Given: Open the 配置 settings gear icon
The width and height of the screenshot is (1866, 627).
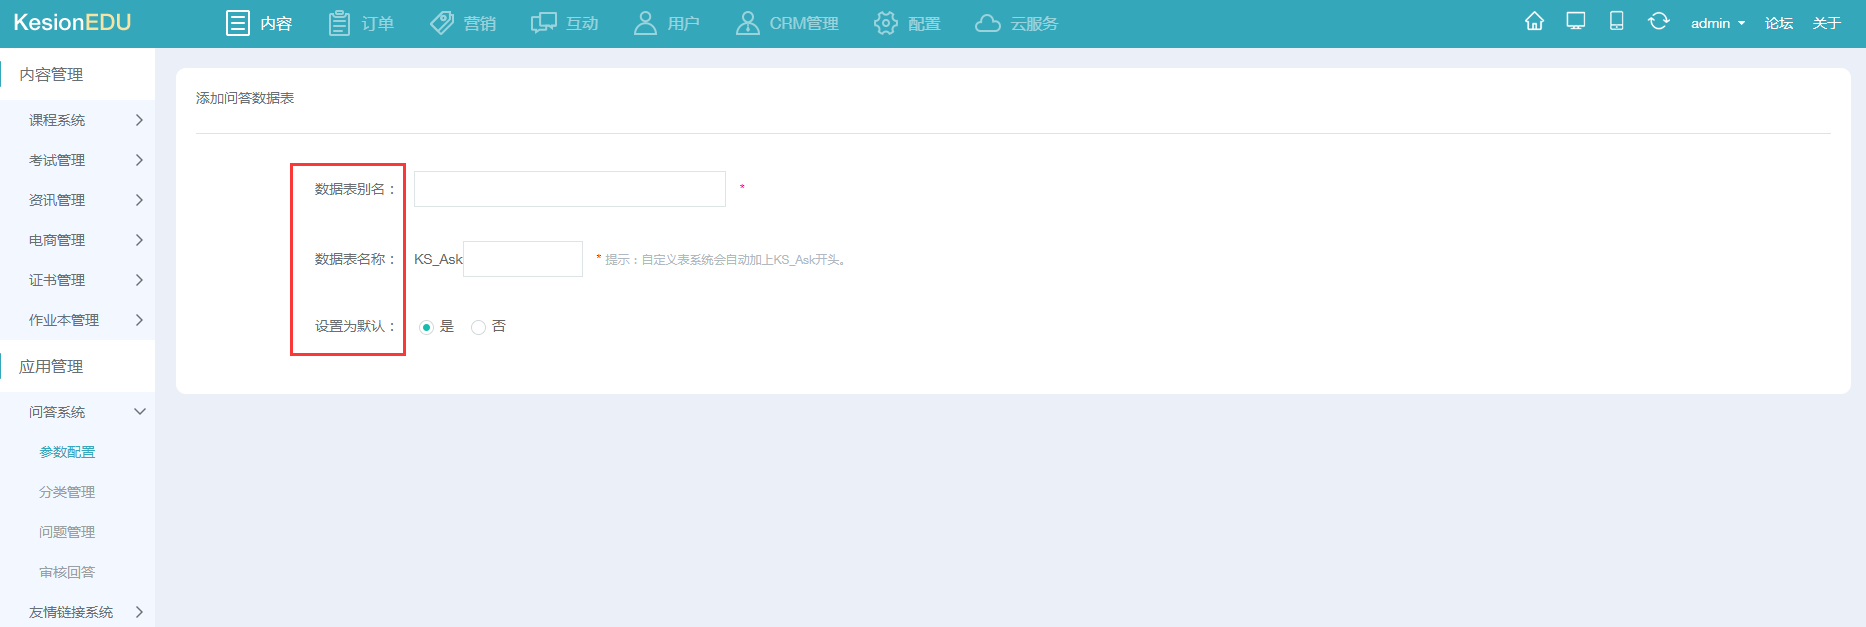Looking at the screenshot, I should [885, 23].
